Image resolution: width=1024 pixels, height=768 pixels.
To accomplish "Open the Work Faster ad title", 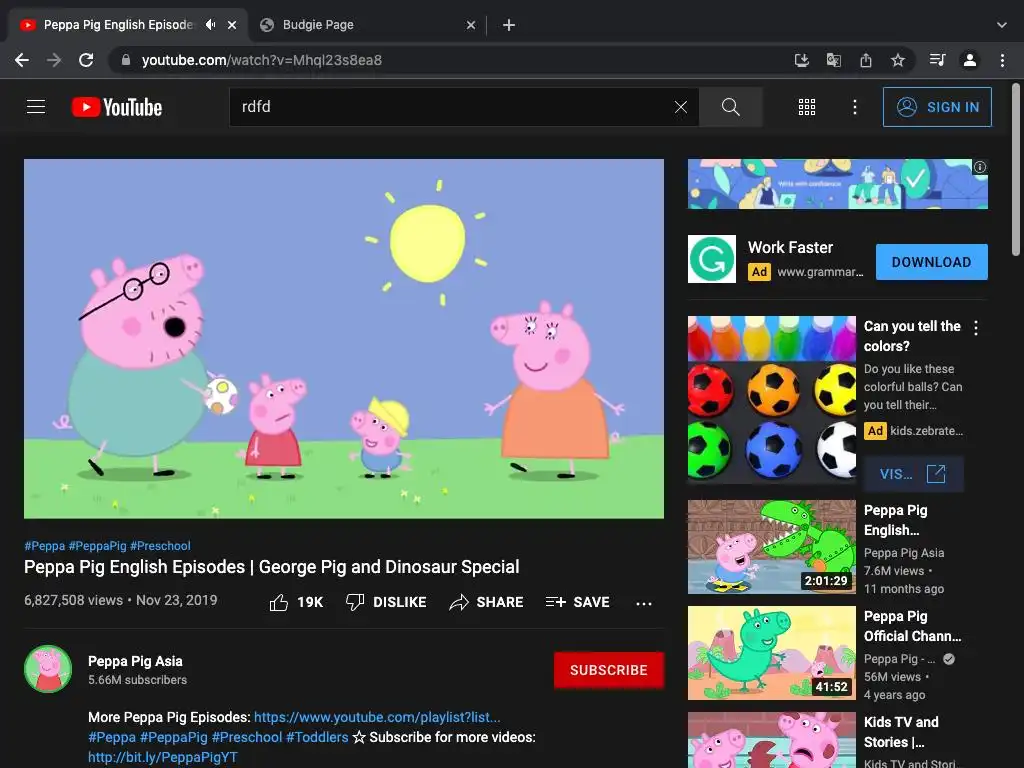I will (790, 248).
